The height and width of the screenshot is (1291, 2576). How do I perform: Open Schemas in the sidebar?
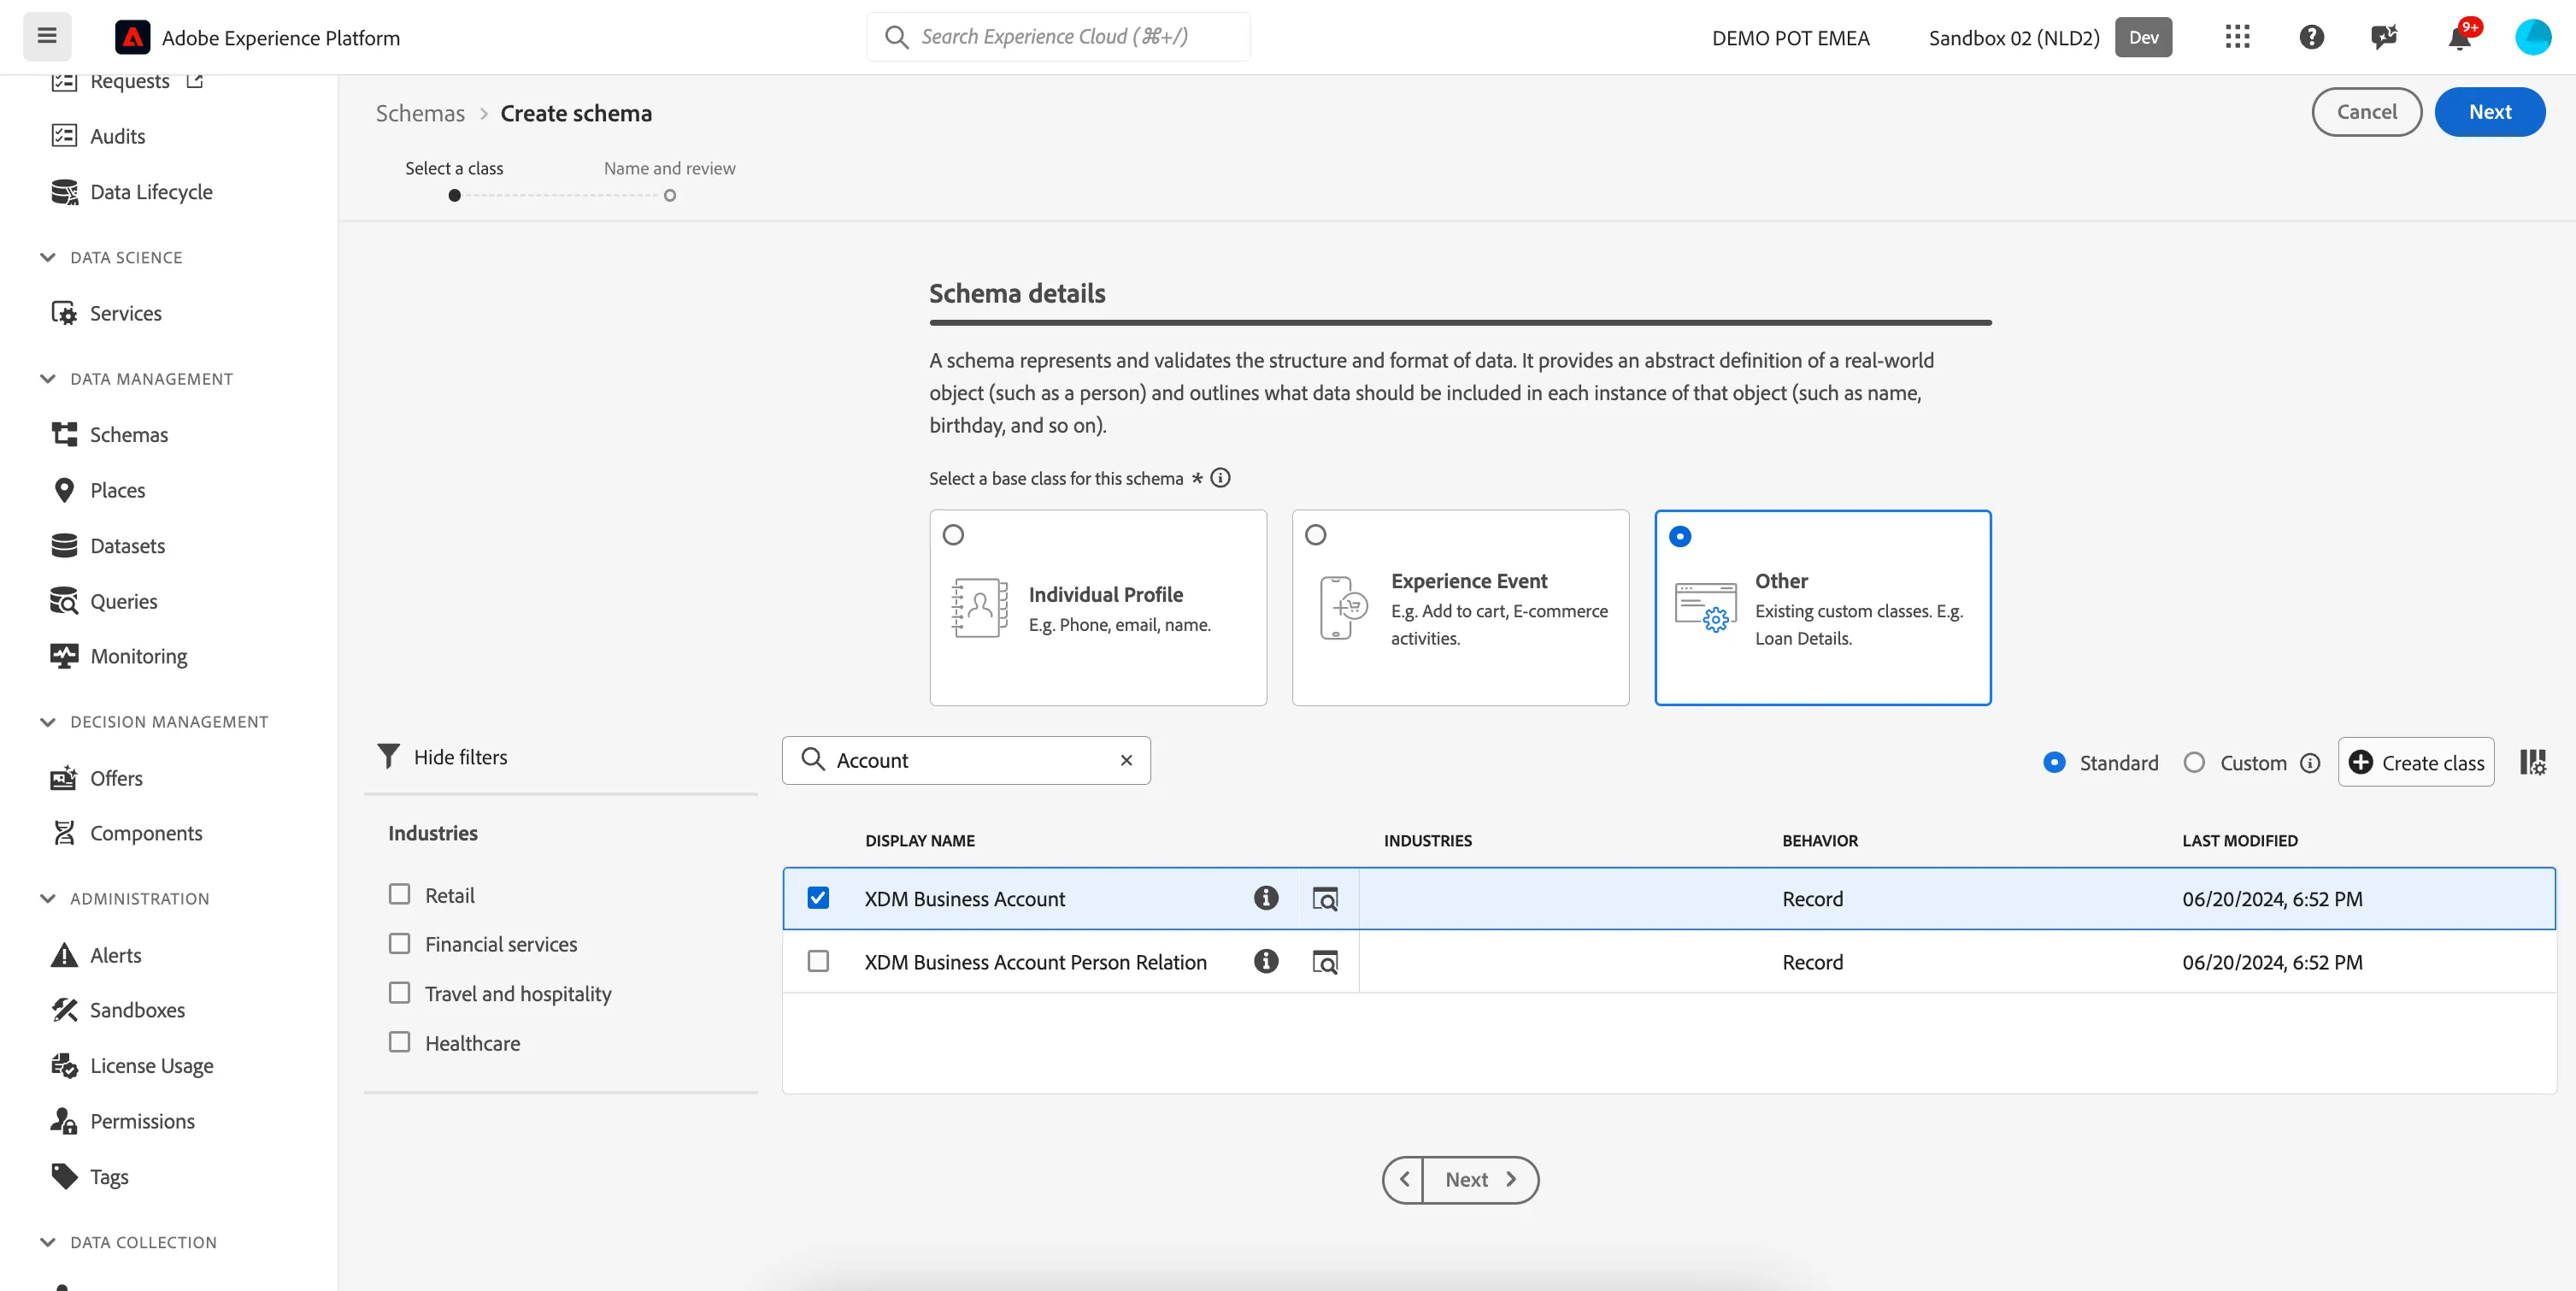tap(128, 434)
